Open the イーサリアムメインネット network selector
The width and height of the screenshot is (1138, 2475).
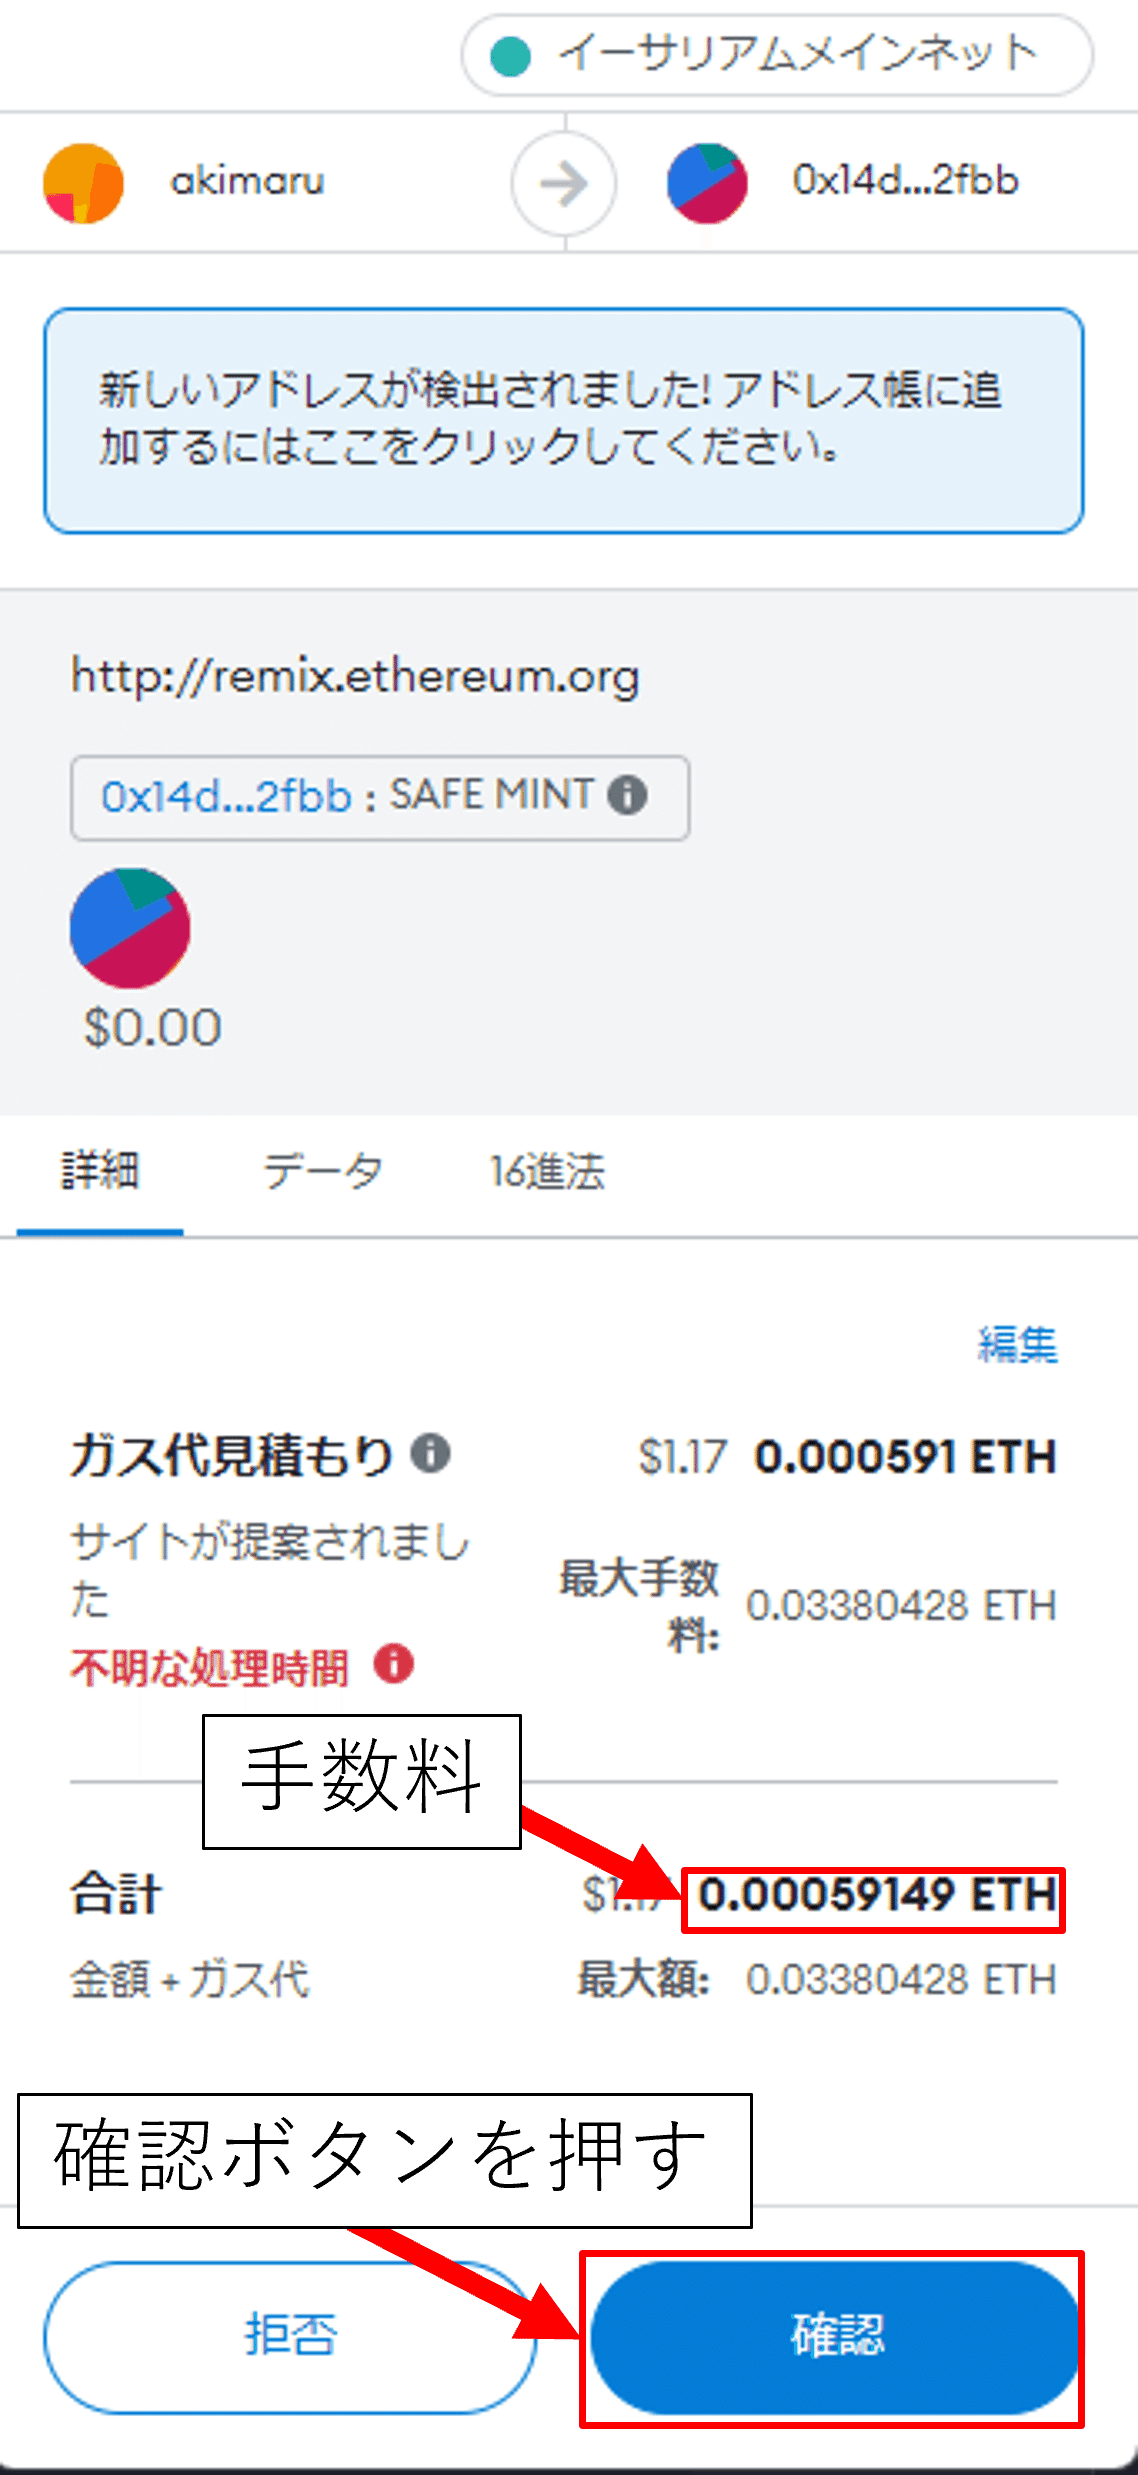pos(782,55)
